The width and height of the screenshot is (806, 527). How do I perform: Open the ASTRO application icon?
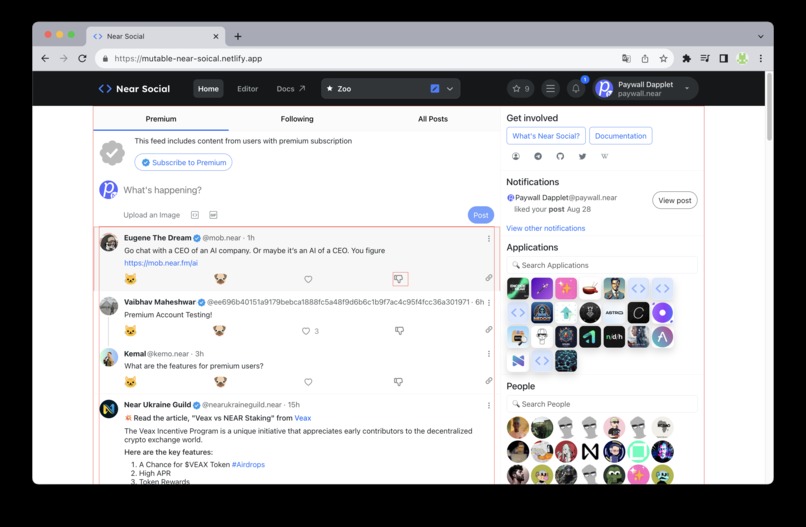click(614, 313)
